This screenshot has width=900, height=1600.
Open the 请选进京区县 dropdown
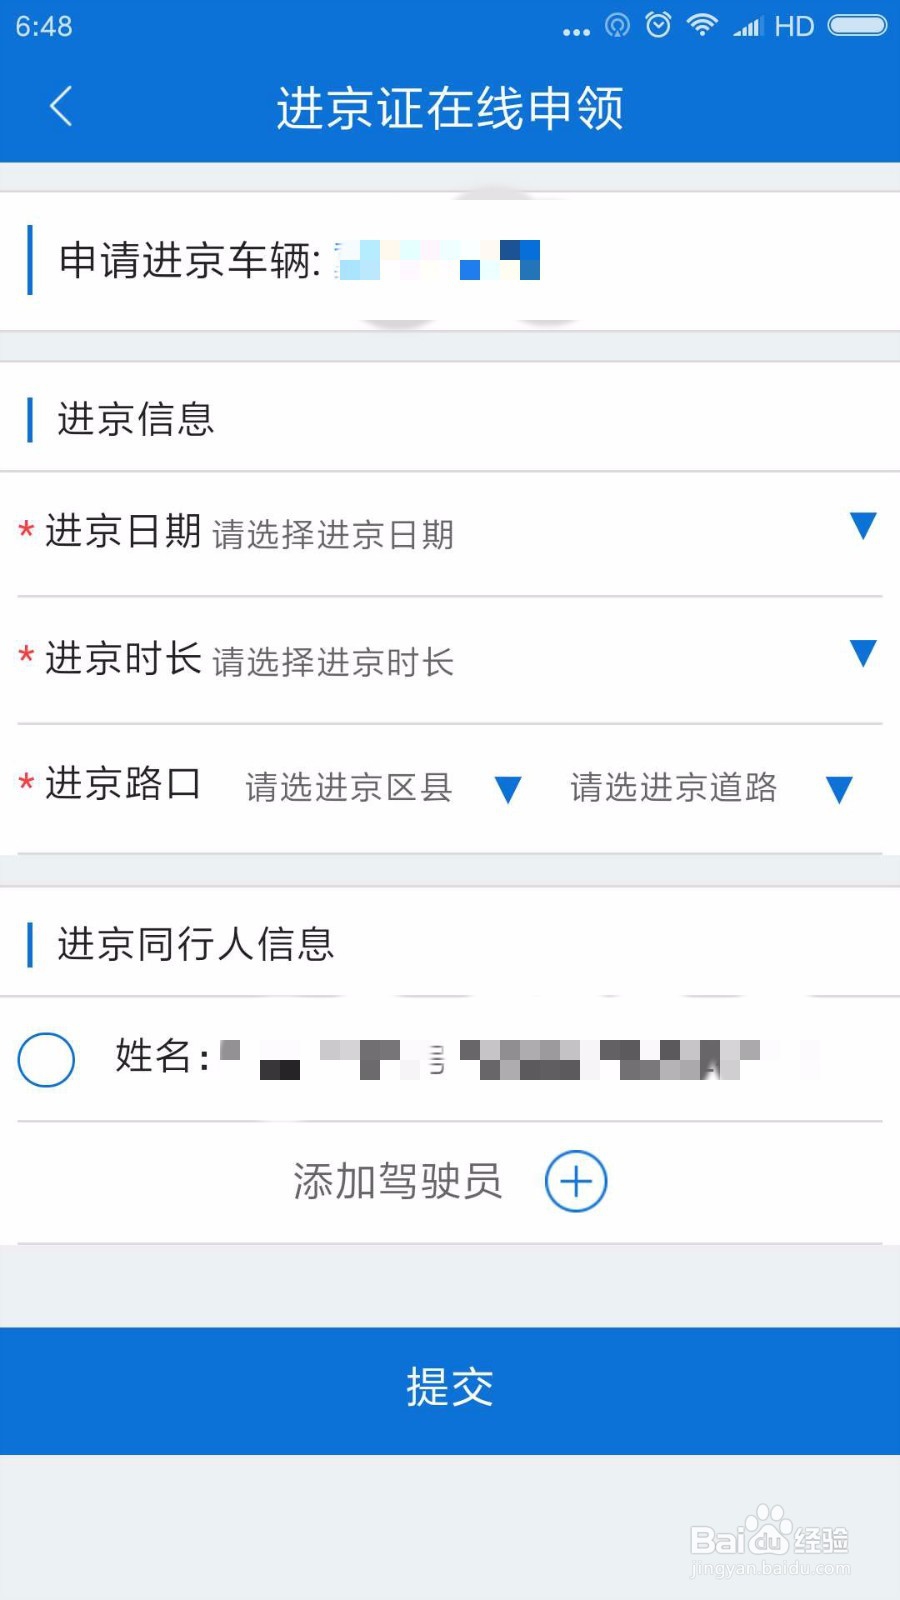coord(384,788)
